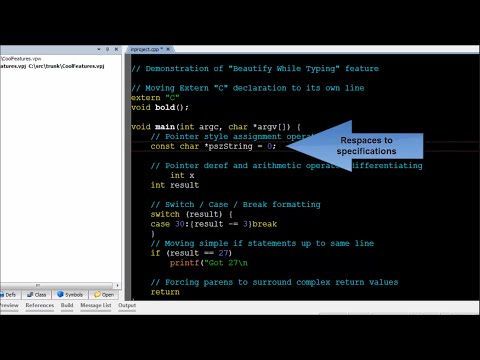The image size is (480, 360).
Task: Click the printf("Got 27\n line
Action: (209, 263)
